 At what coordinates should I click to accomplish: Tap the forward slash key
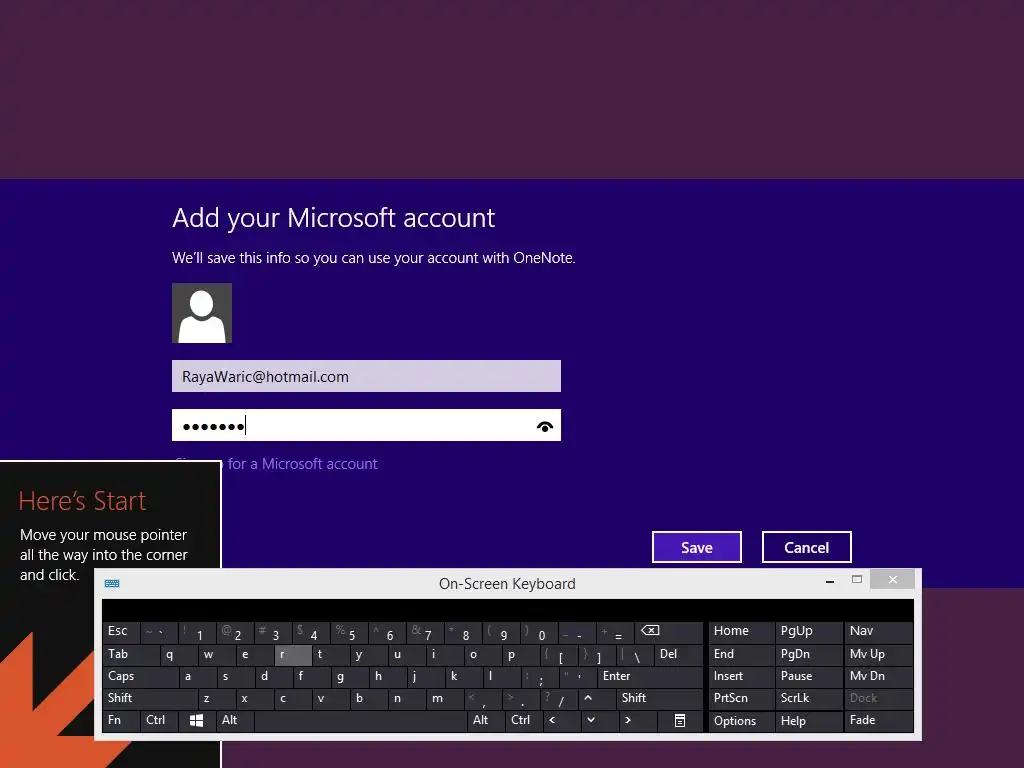point(558,699)
